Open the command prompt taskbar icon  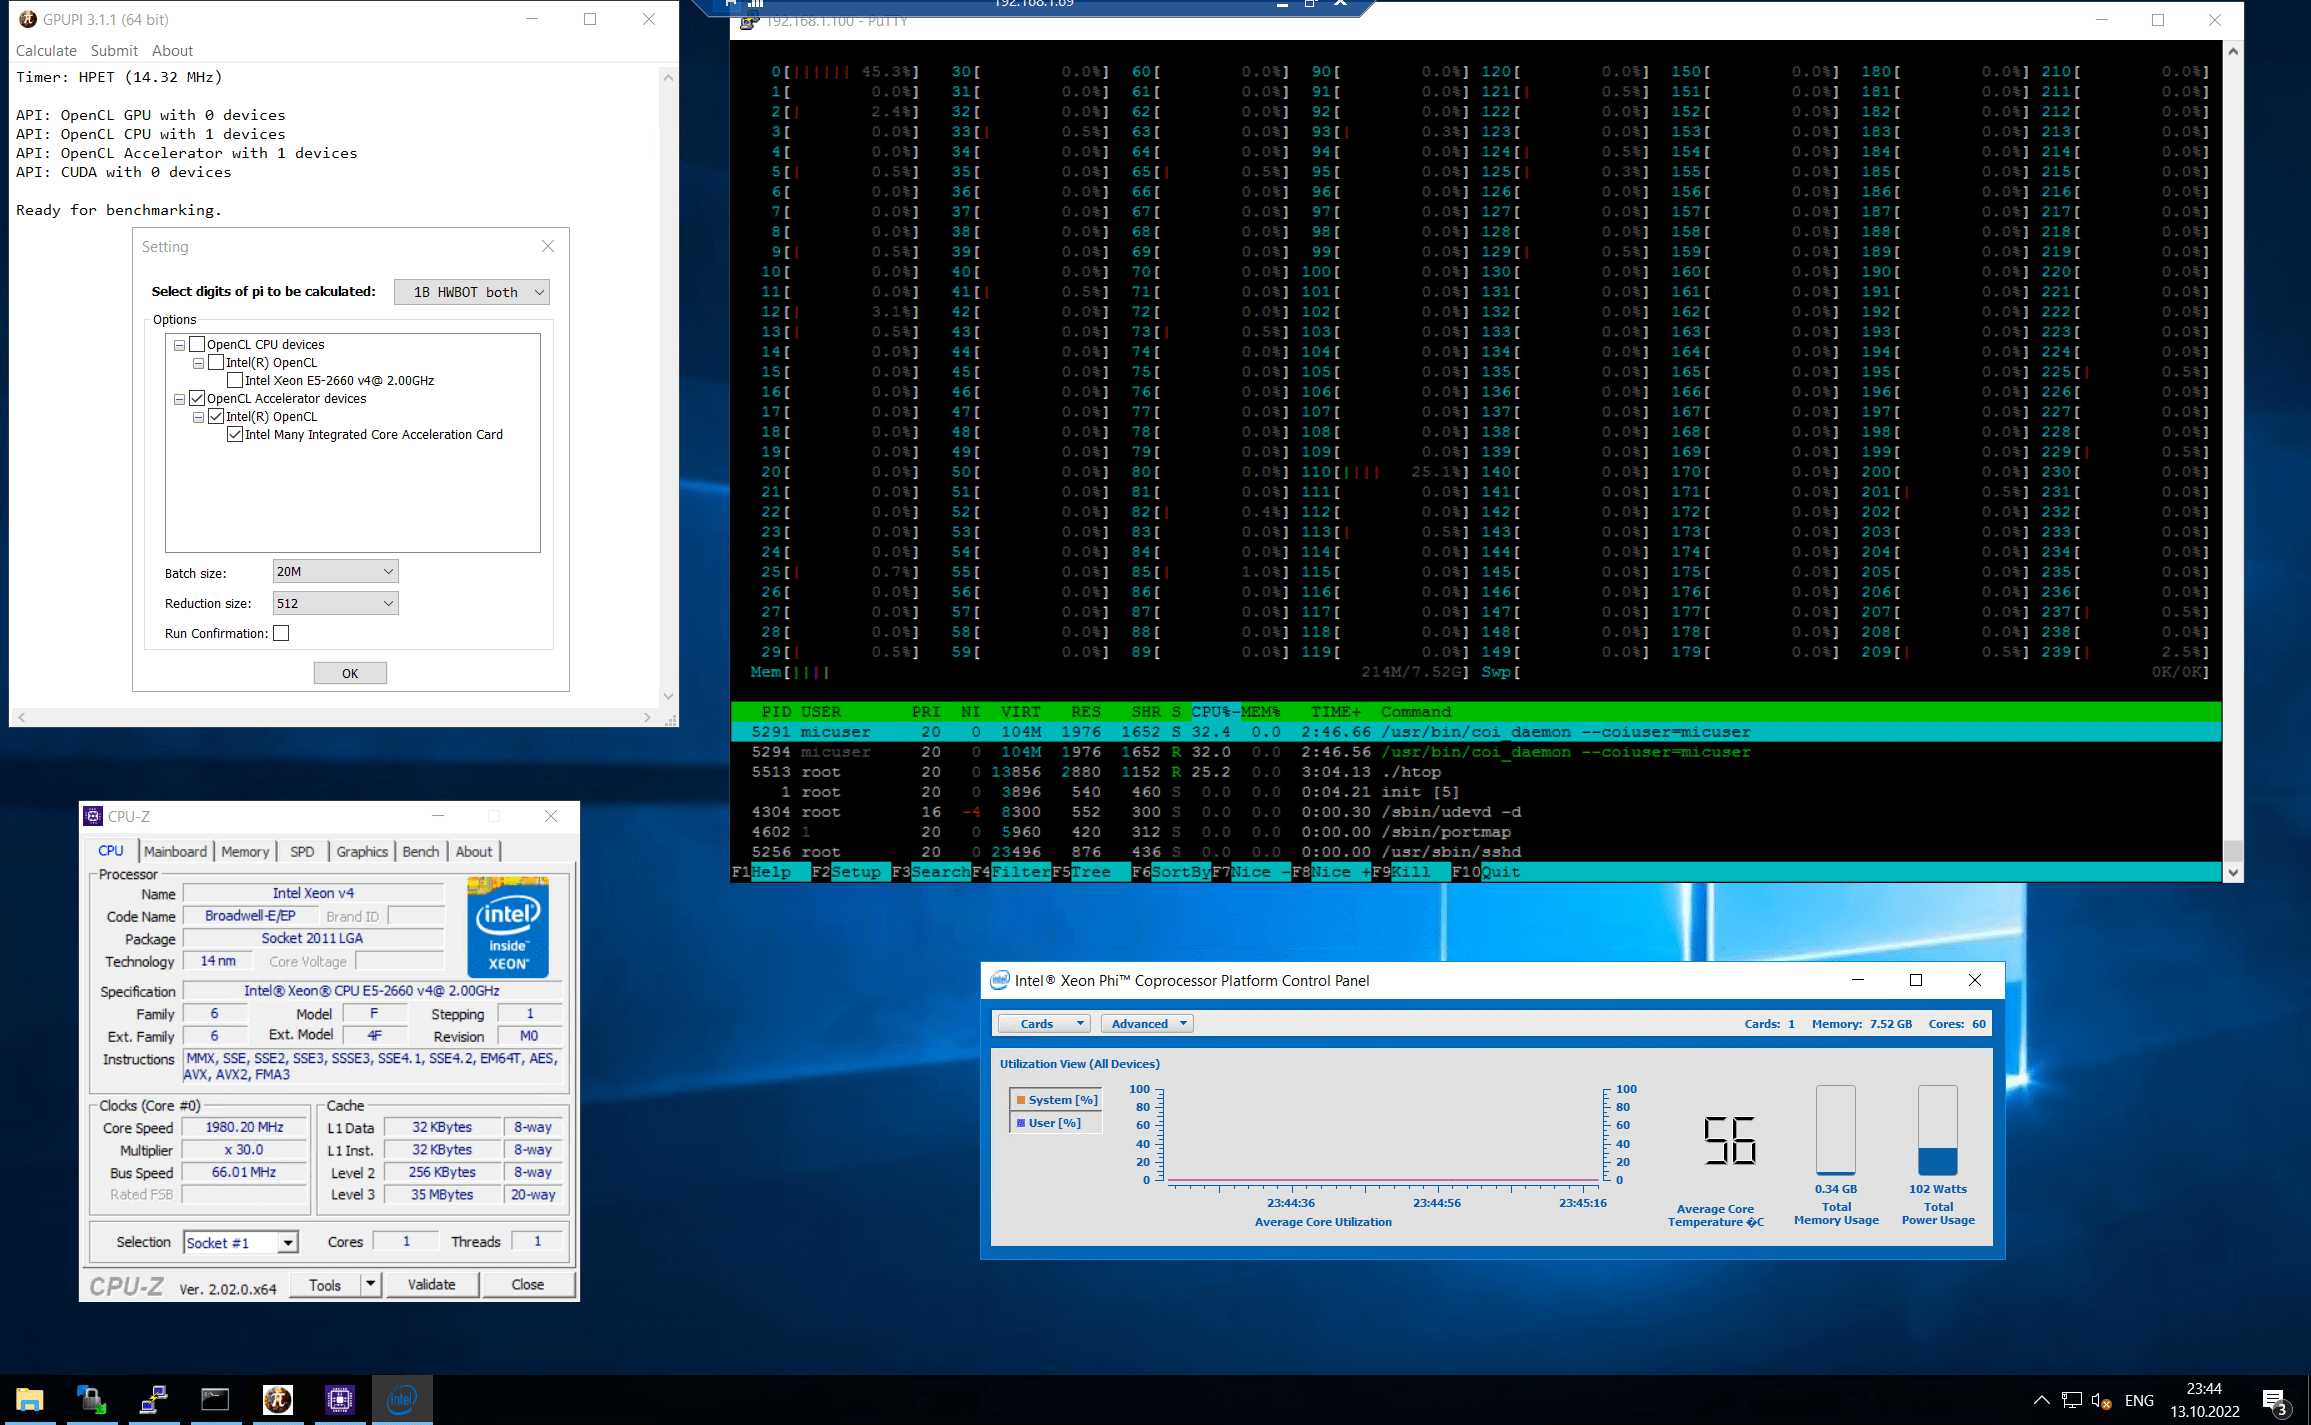(215, 1399)
